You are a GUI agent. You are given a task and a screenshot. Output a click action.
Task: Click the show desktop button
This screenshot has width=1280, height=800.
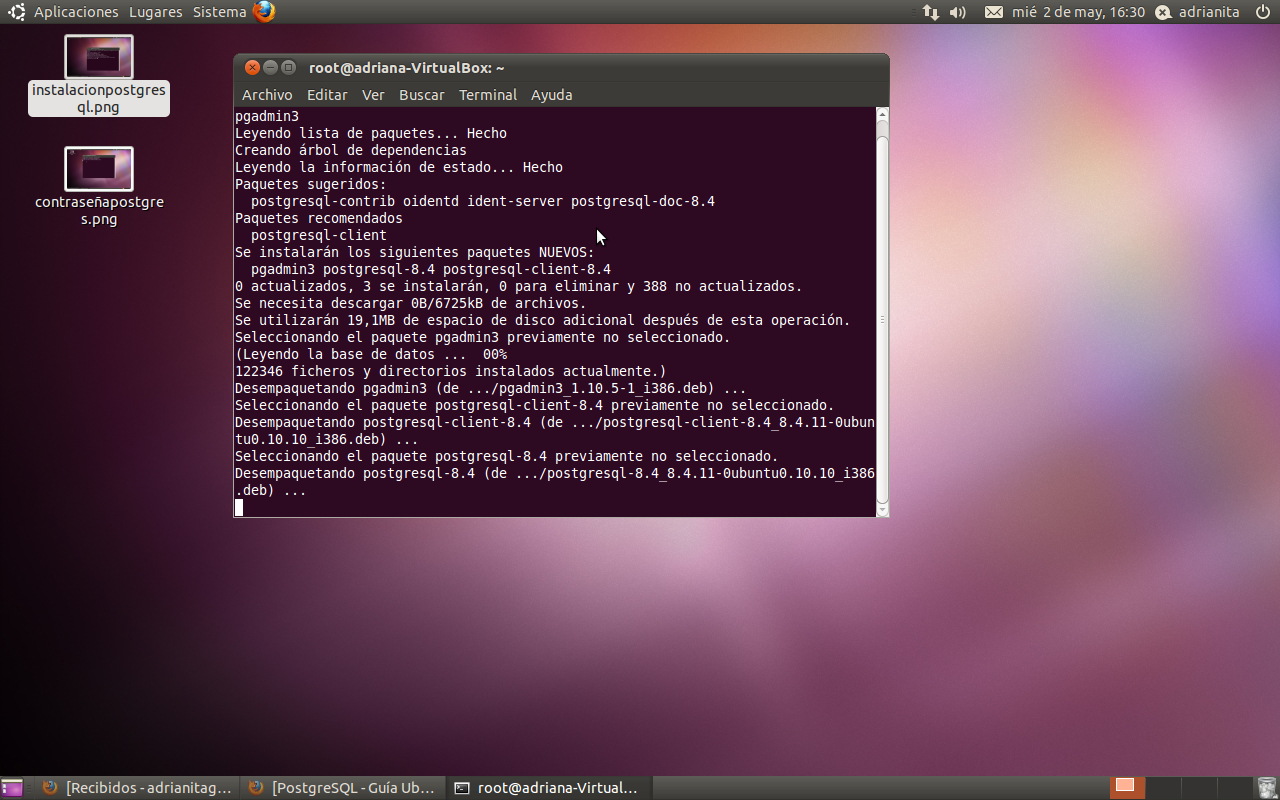click(12, 788)
